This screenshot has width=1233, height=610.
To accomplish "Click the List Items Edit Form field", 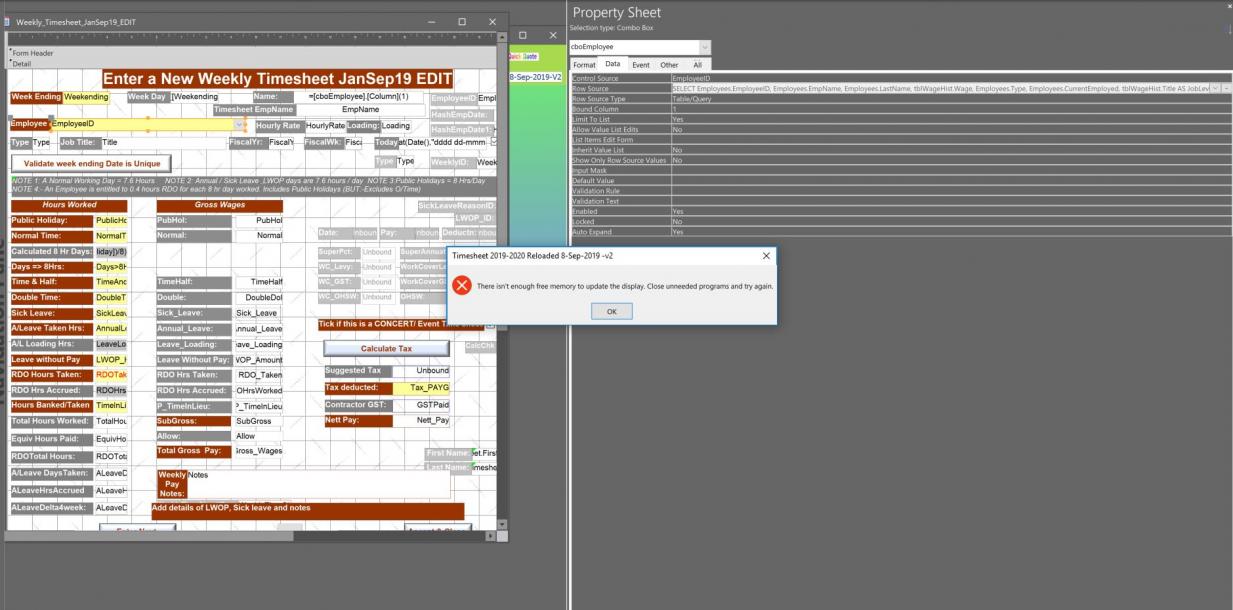I will (951, 139).
